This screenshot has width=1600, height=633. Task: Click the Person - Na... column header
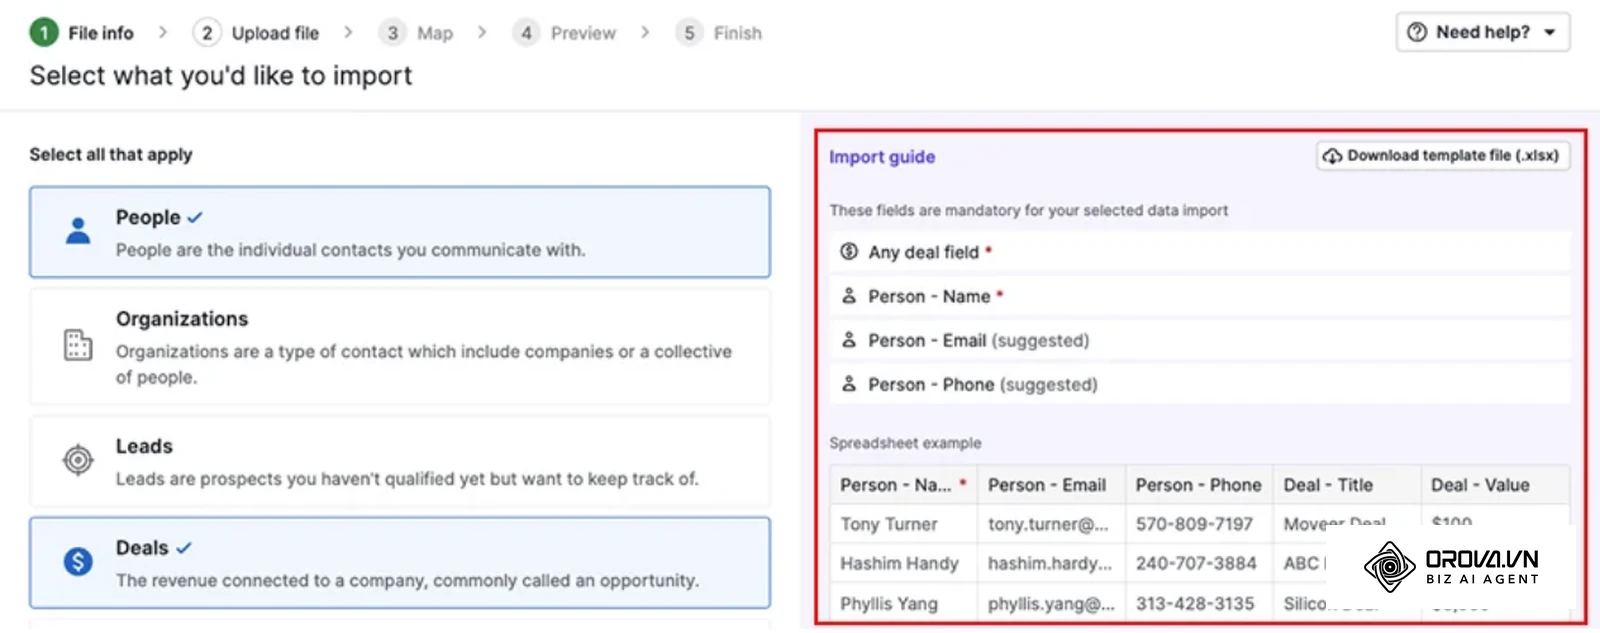(903, 485)
